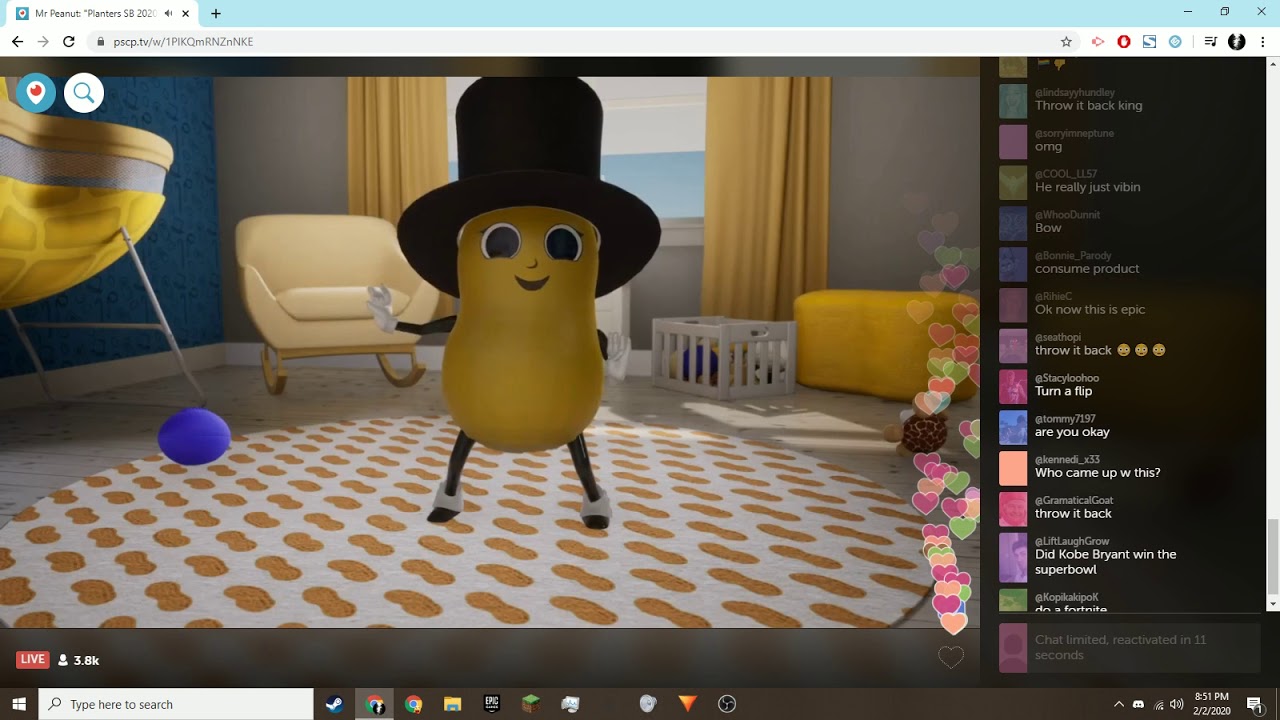Open Minecraft from the taskbar
Screen dimensions: 1280x720
[531, 704]
